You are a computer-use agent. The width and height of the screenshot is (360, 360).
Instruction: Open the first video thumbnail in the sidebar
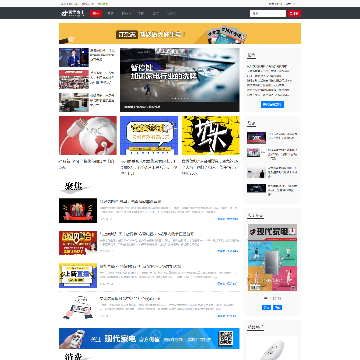[256, 138]
